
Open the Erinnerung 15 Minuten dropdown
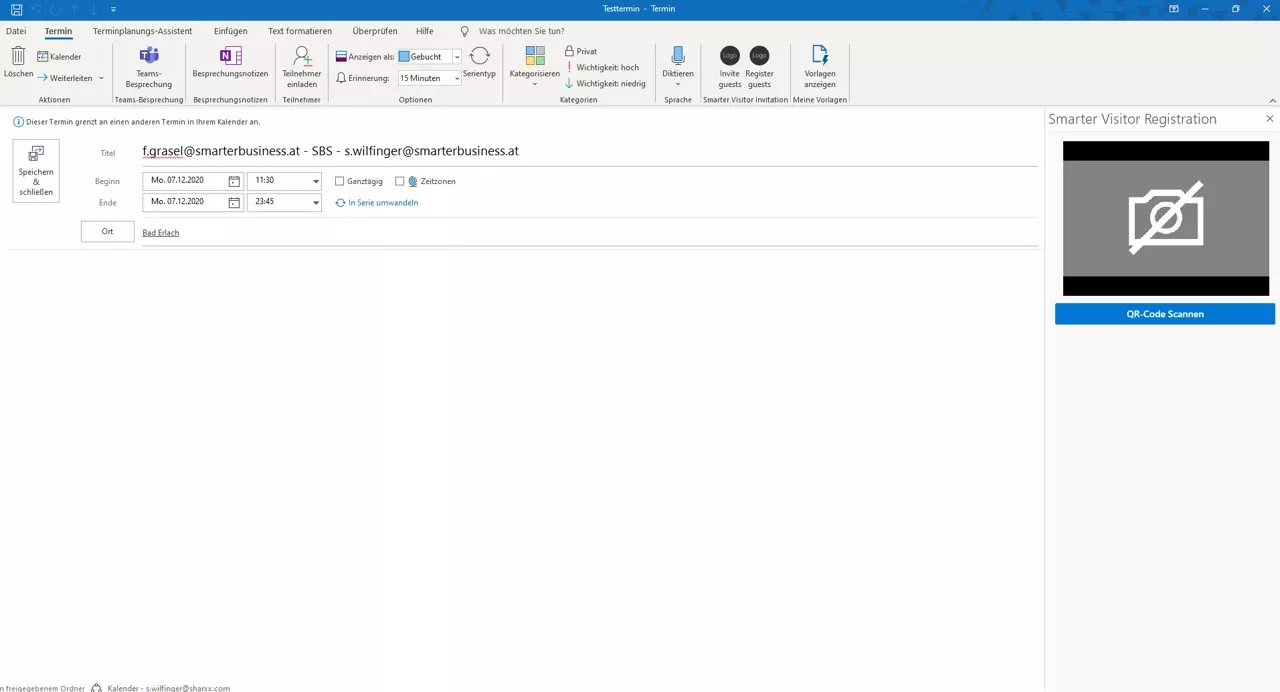(457, 78)
